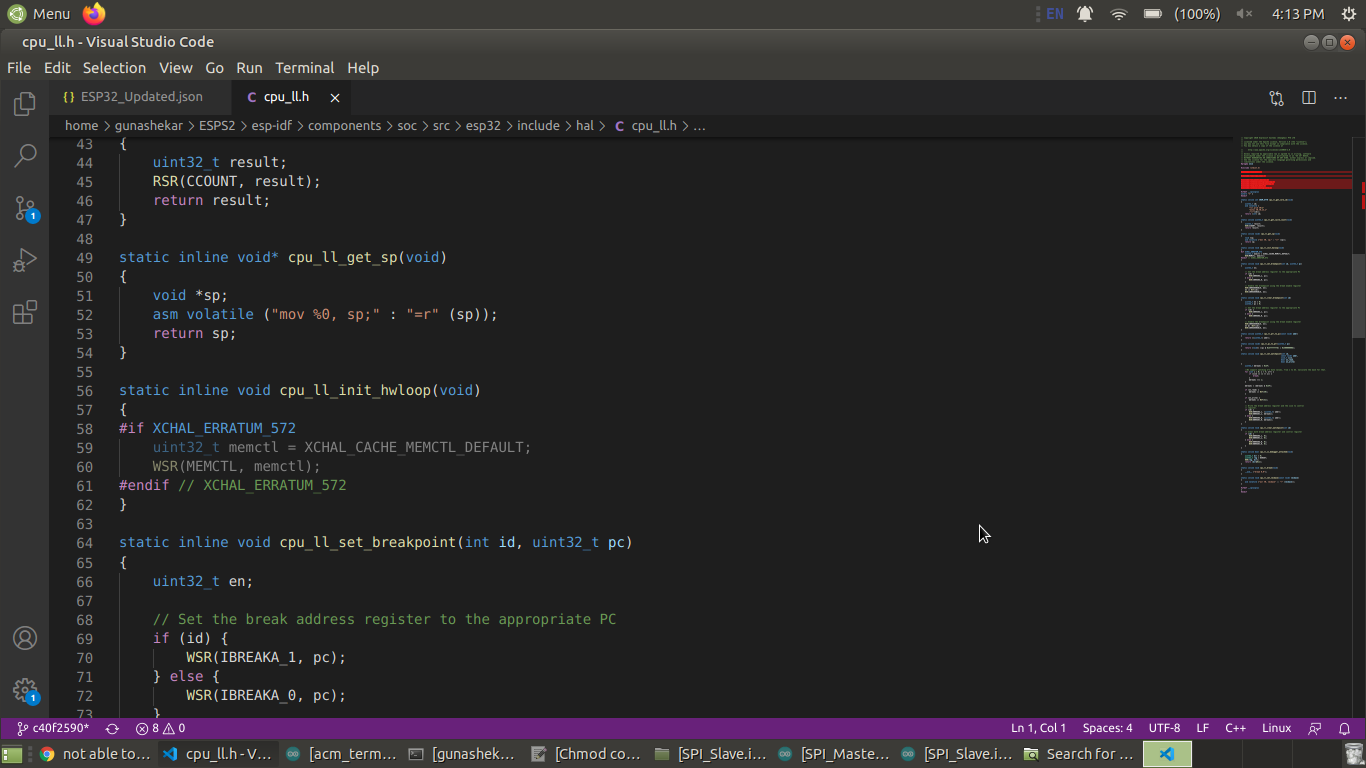Open the notifications bell in status bar

point(1345,729)
